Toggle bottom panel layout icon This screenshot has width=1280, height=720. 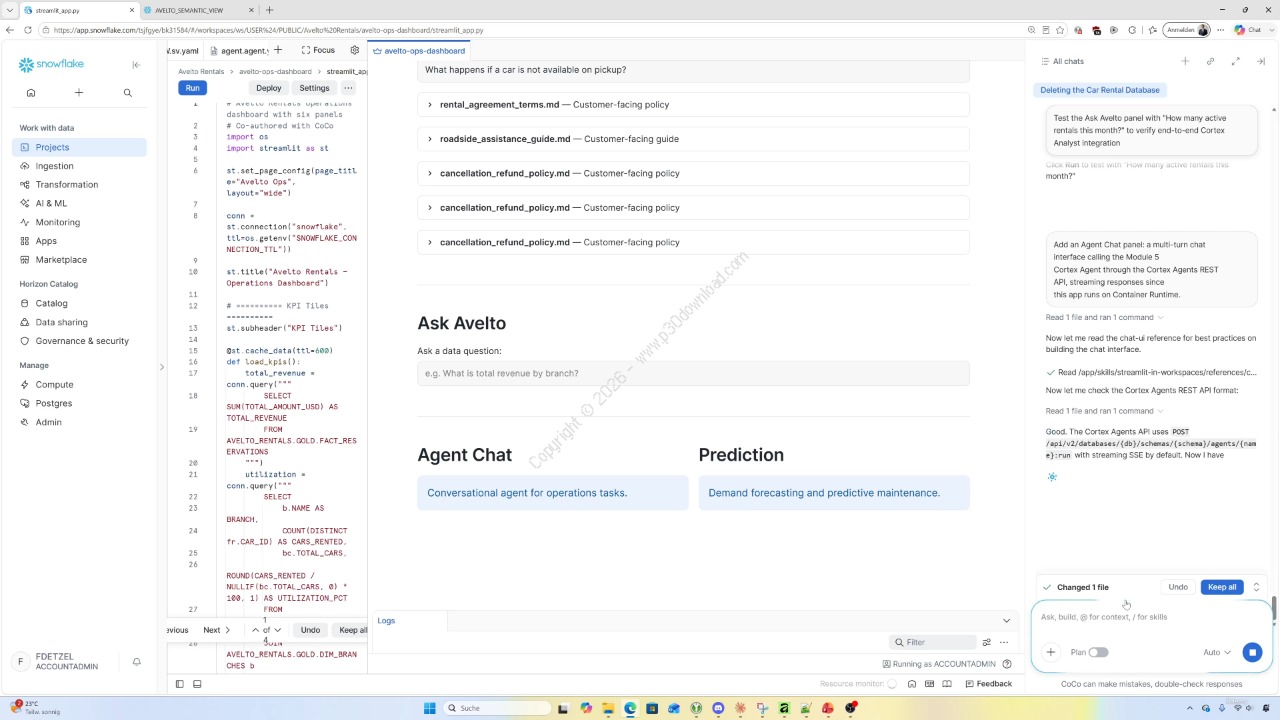click(197, 684)
